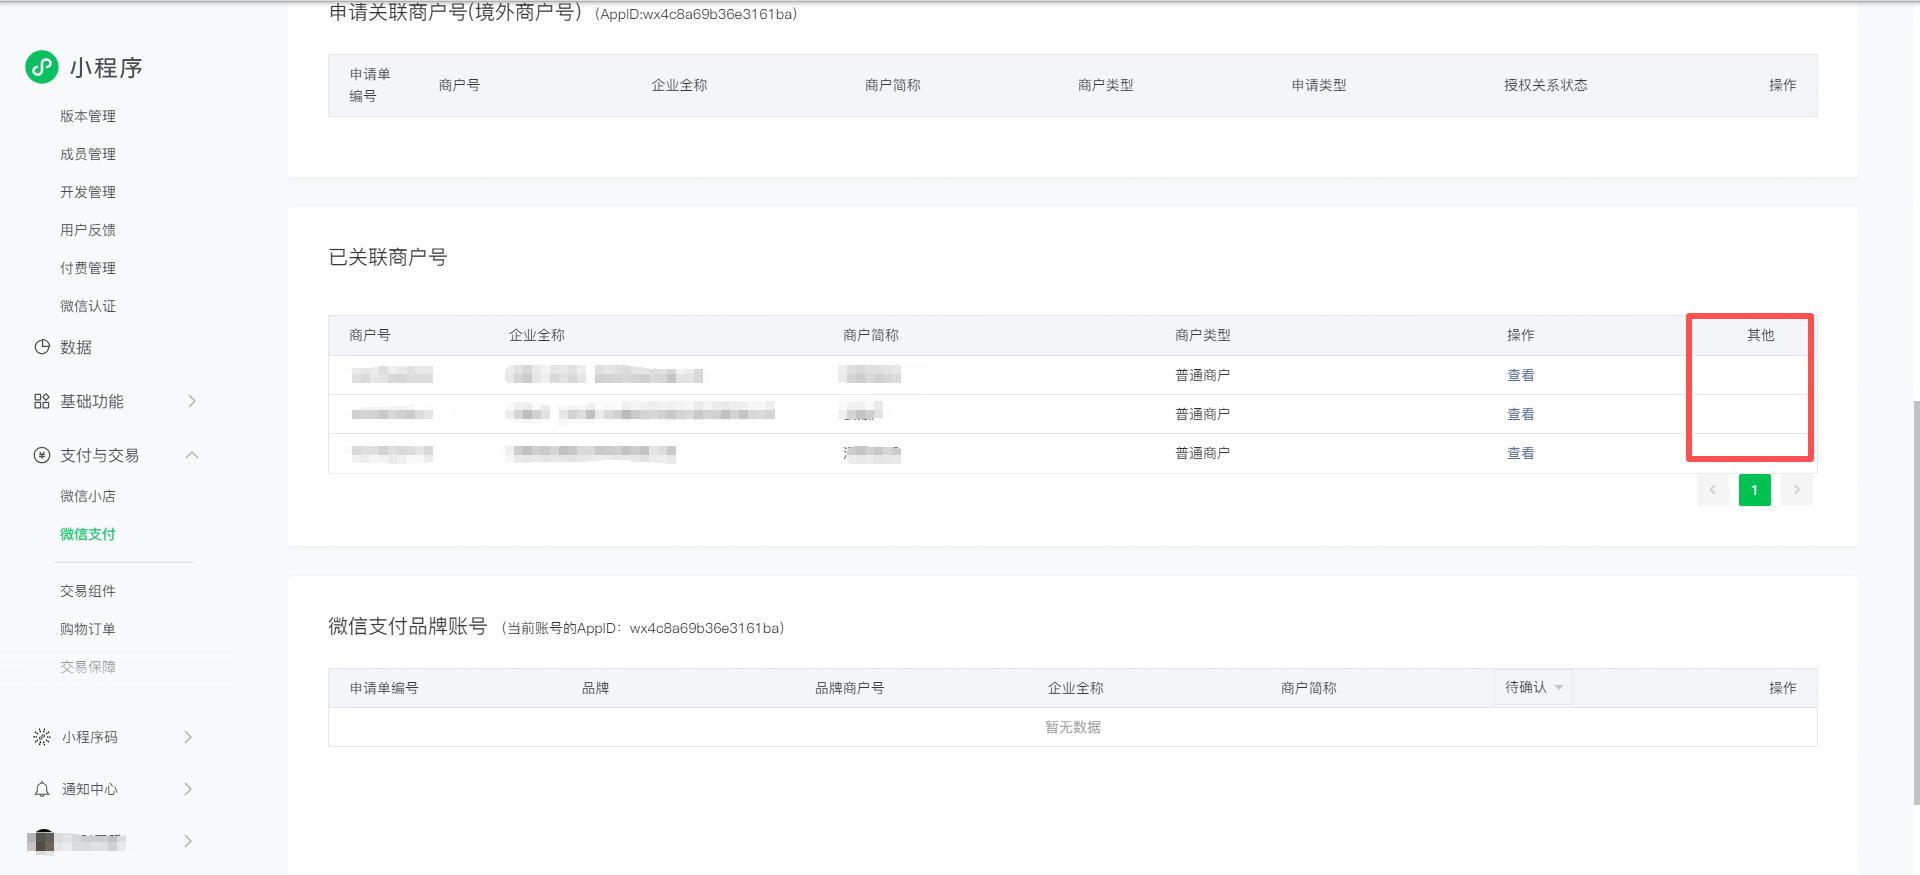Click the 授权关系状态 column header

pos(1546,85)
